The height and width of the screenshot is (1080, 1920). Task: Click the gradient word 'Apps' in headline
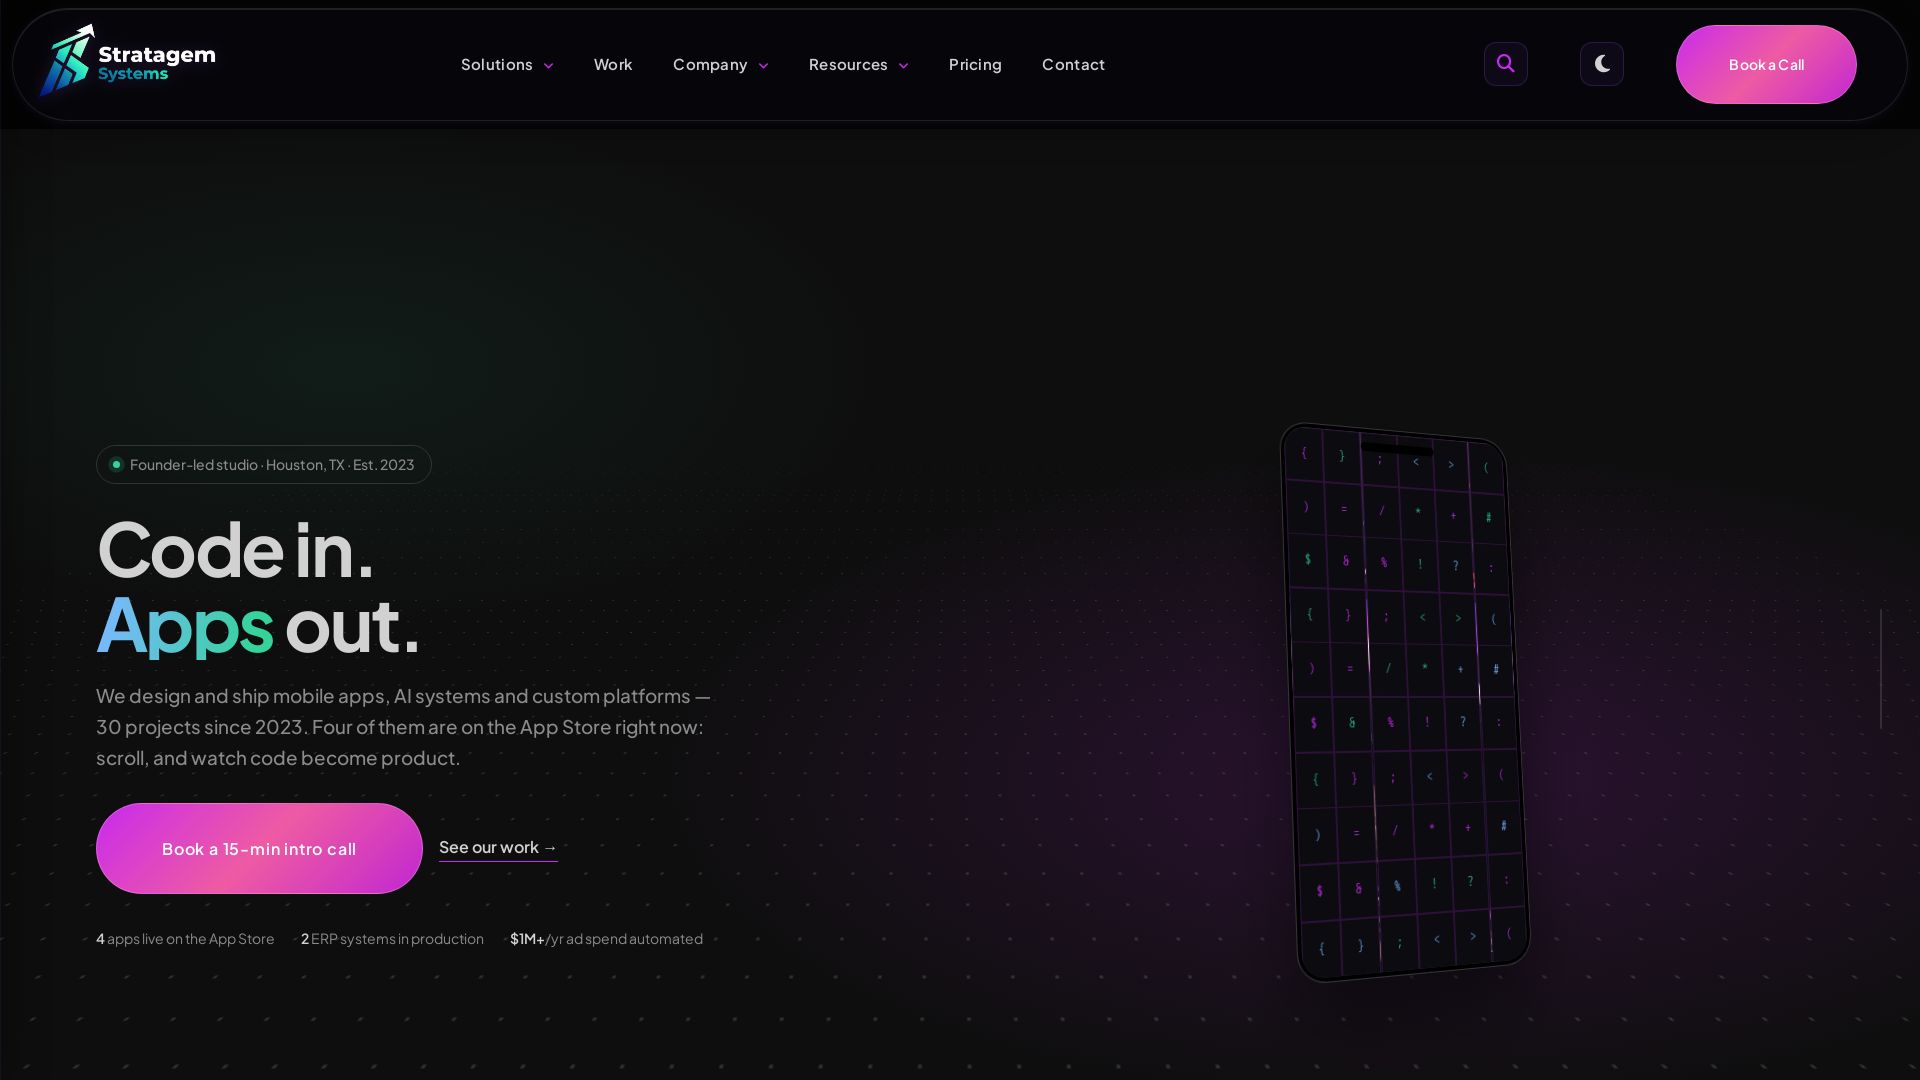pos(184,625)
